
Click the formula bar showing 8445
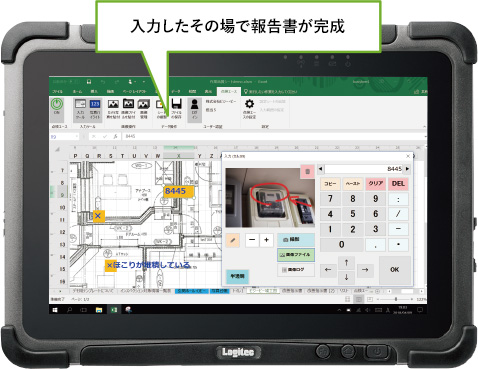(273, 136)
